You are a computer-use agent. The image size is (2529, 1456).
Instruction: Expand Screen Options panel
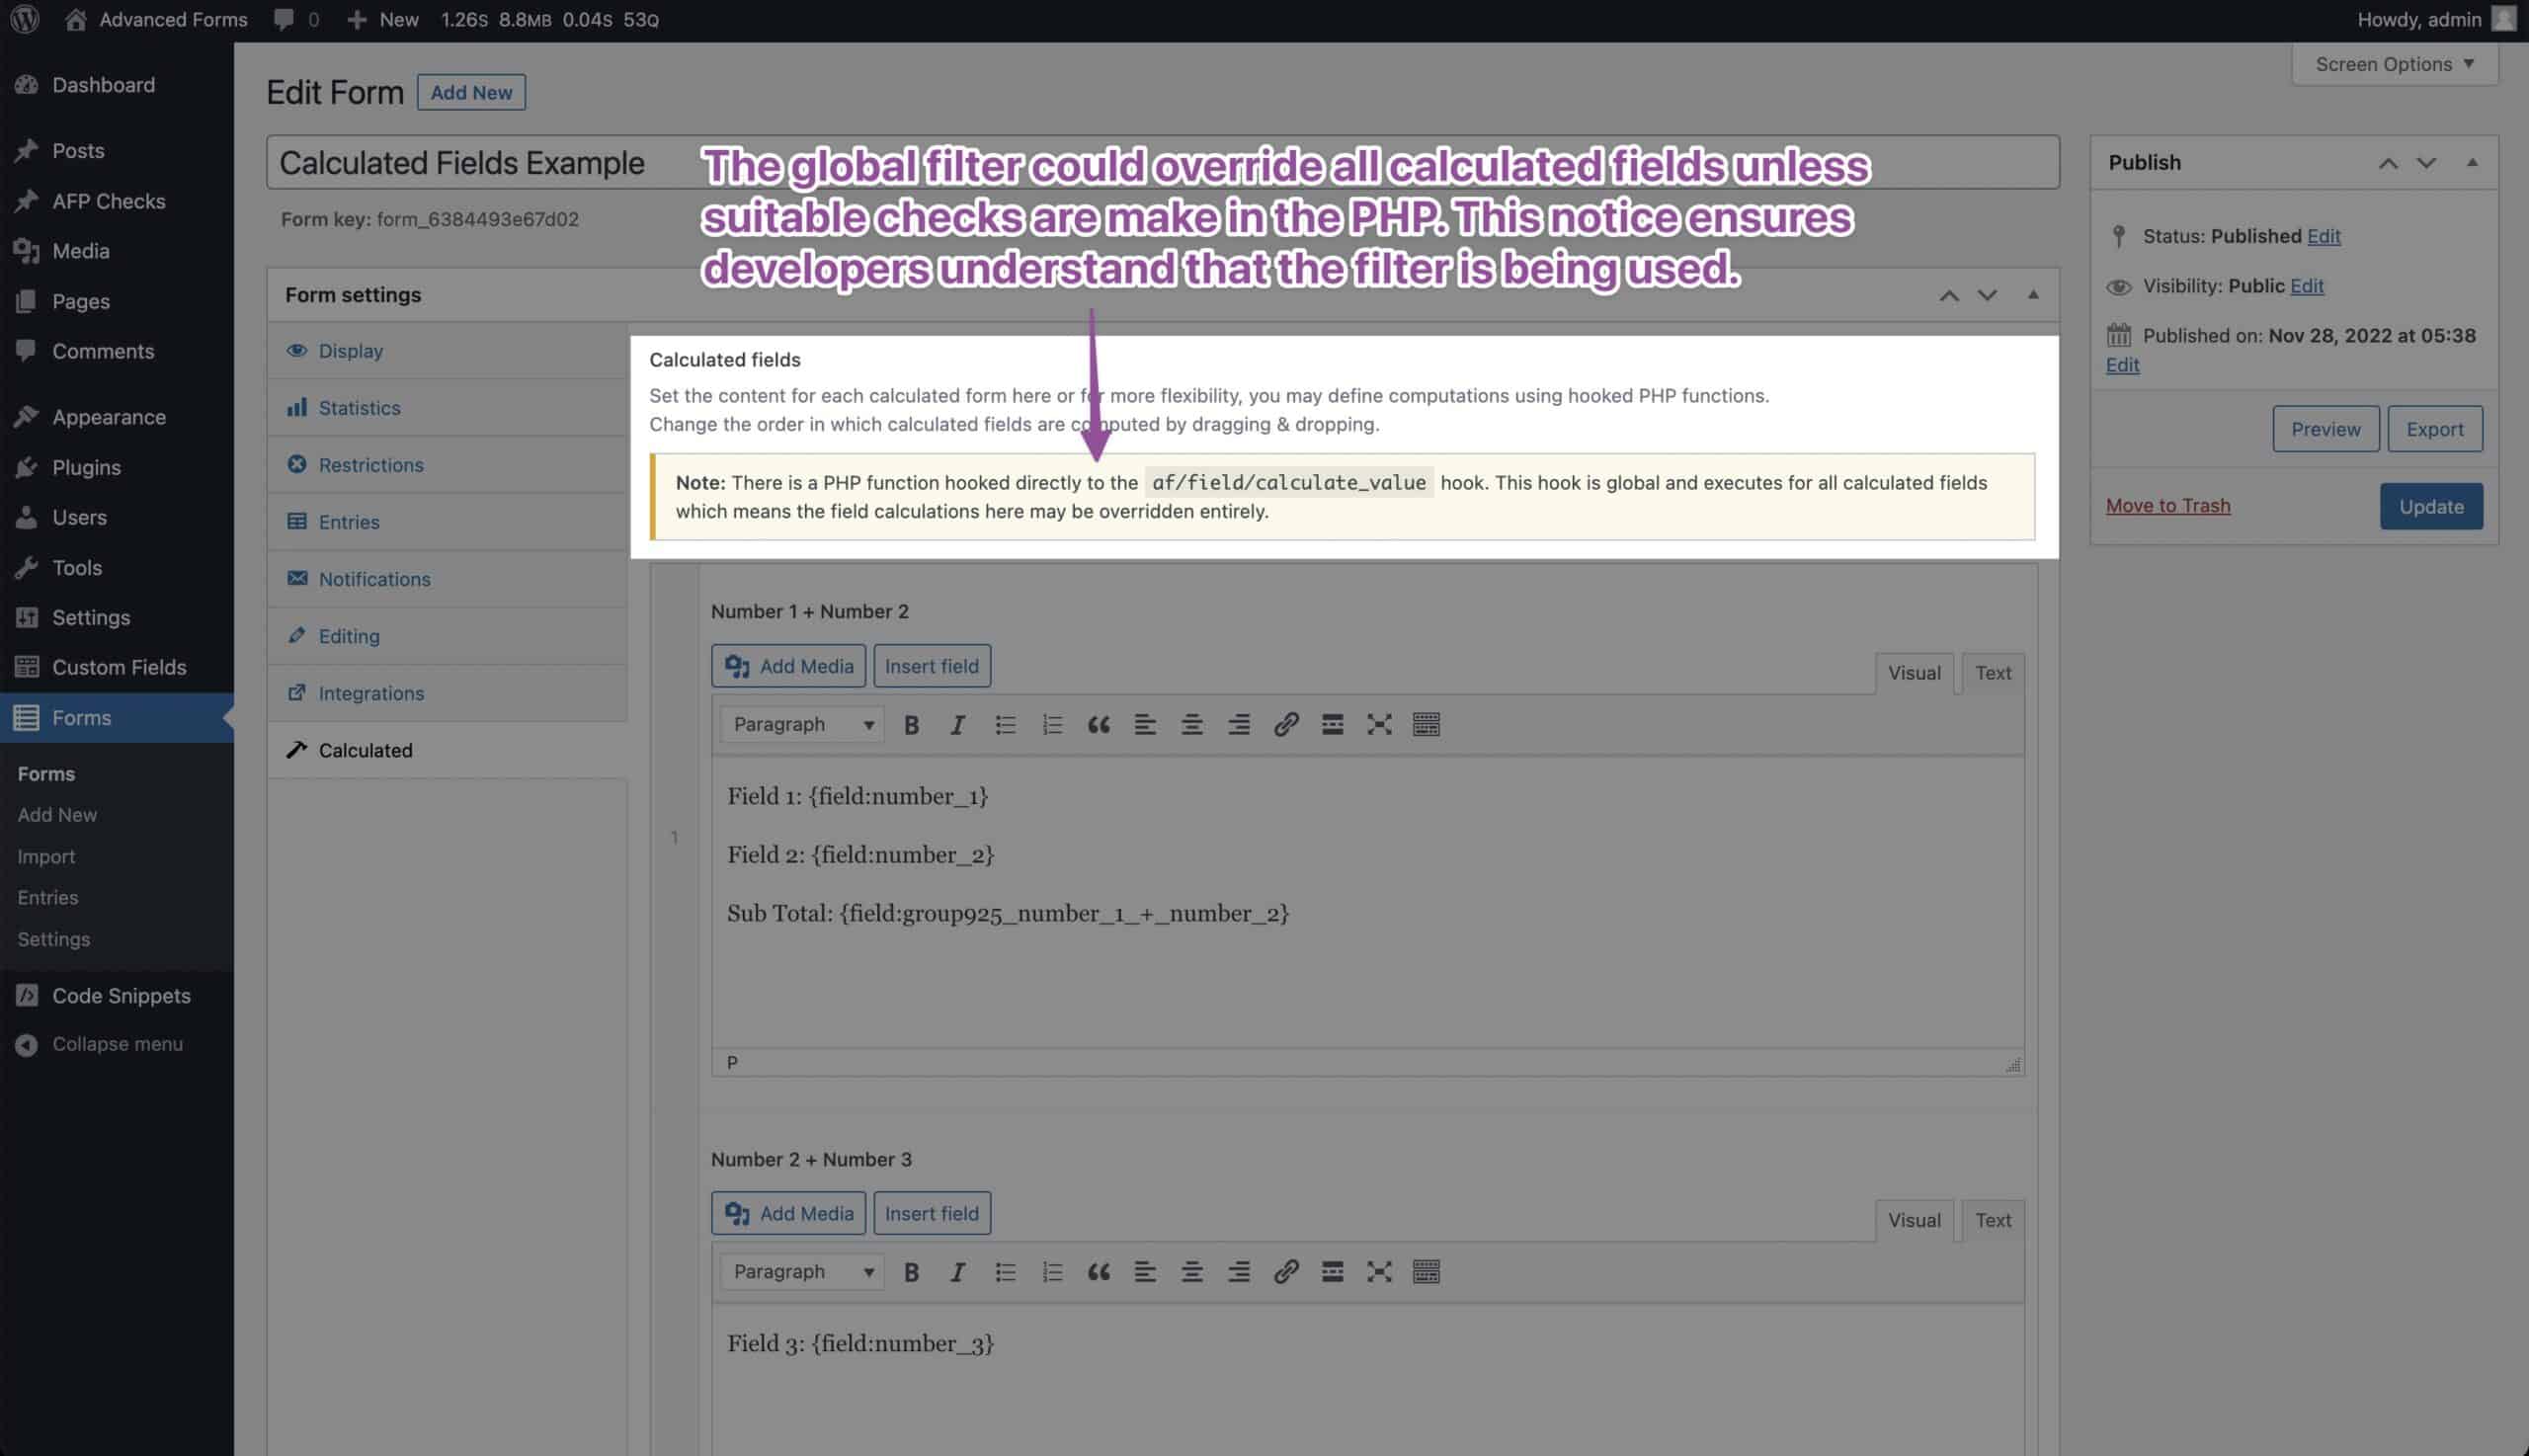[2394, 64]
